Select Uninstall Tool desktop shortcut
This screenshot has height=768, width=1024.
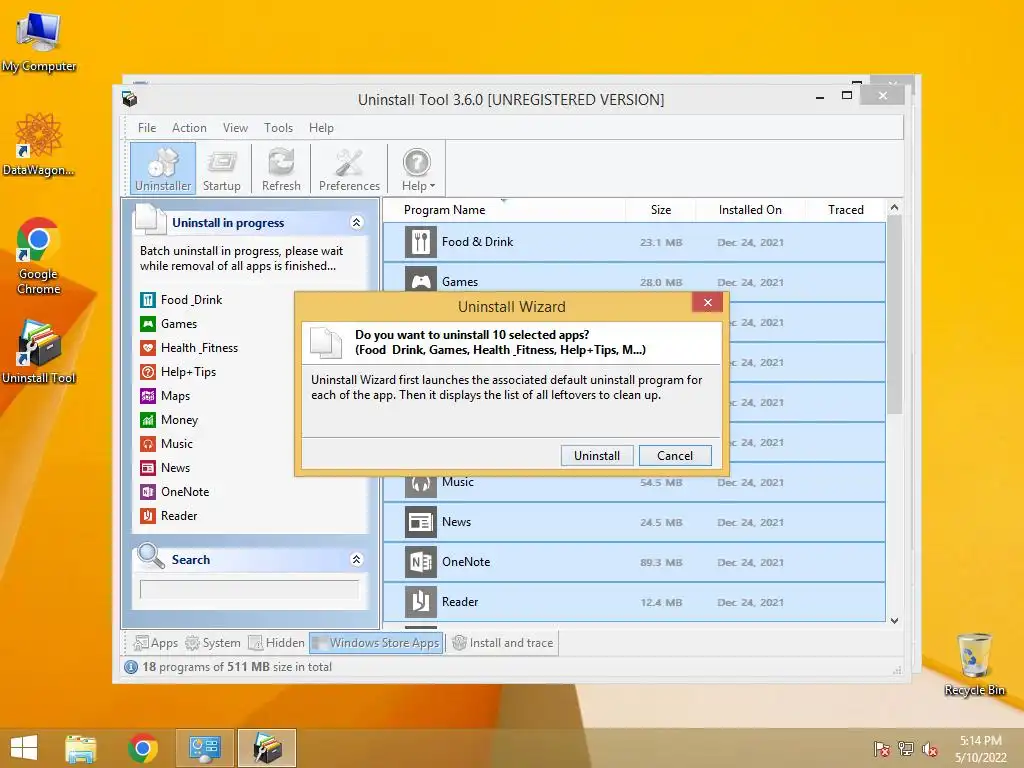39,353
